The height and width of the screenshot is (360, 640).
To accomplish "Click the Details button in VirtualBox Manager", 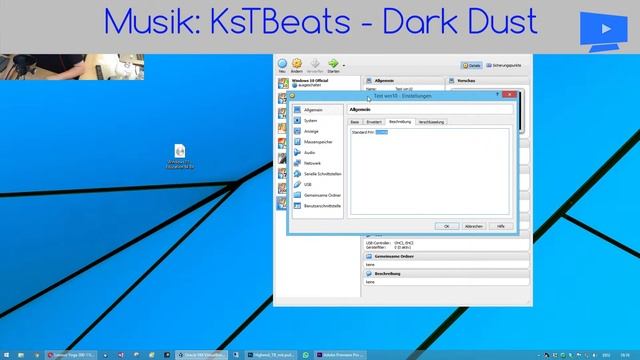I will pyautogui.click(x=471, y=65).
